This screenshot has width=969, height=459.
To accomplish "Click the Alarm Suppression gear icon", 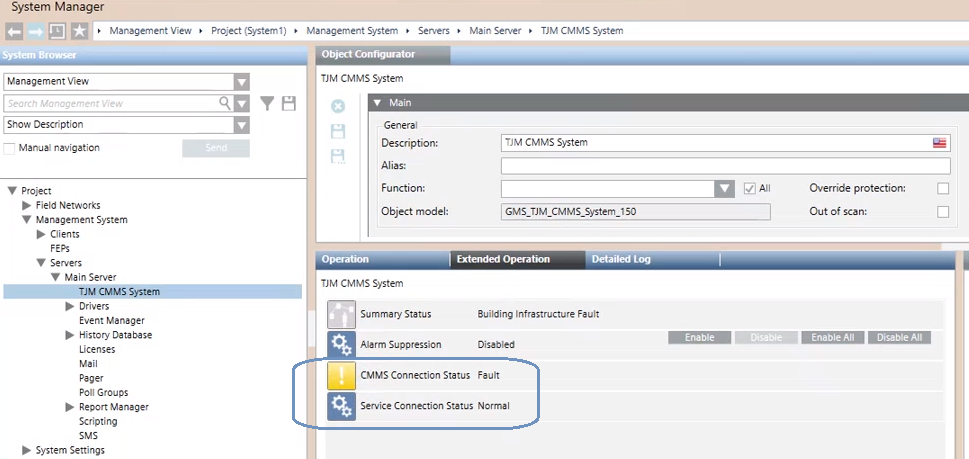I will 341,345.
